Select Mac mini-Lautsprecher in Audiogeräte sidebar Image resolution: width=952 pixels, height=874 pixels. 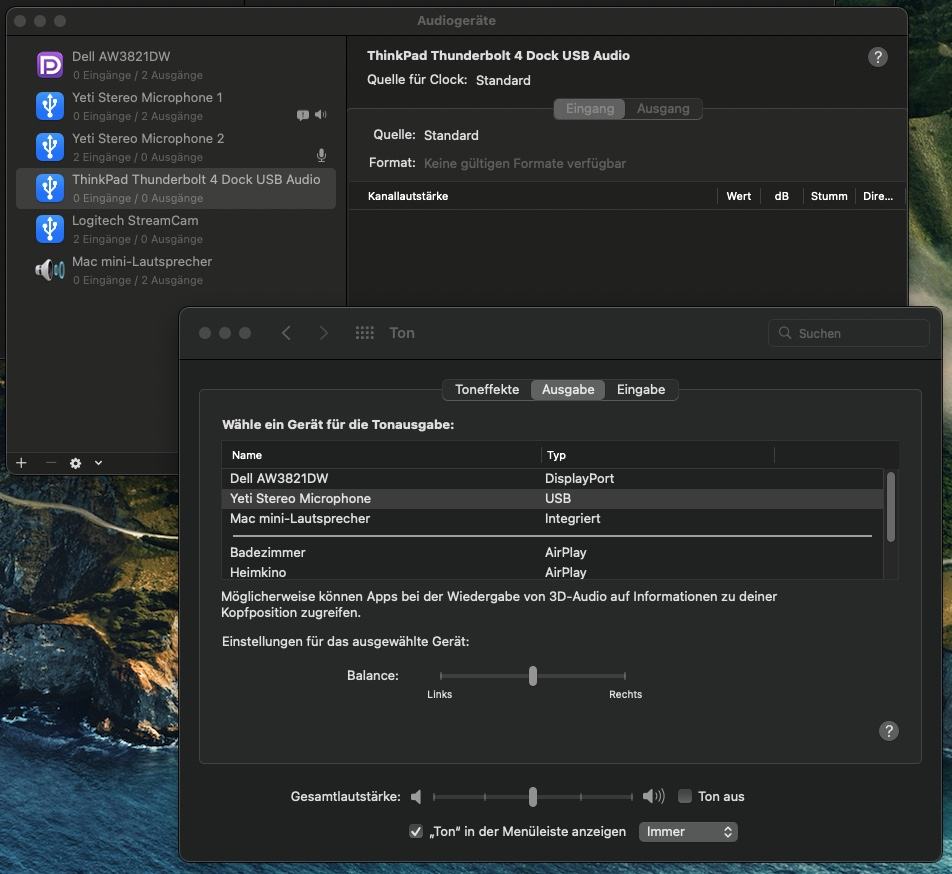tap(176, 269)
